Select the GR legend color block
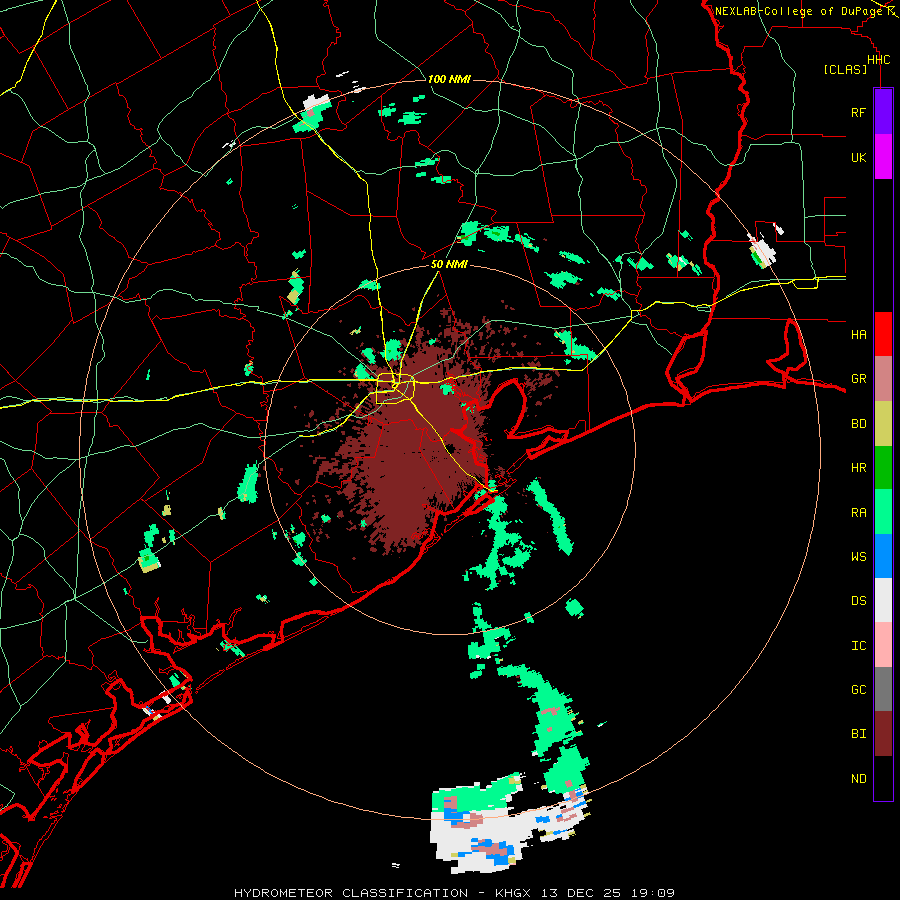900x900 pixels. (883, 379)
